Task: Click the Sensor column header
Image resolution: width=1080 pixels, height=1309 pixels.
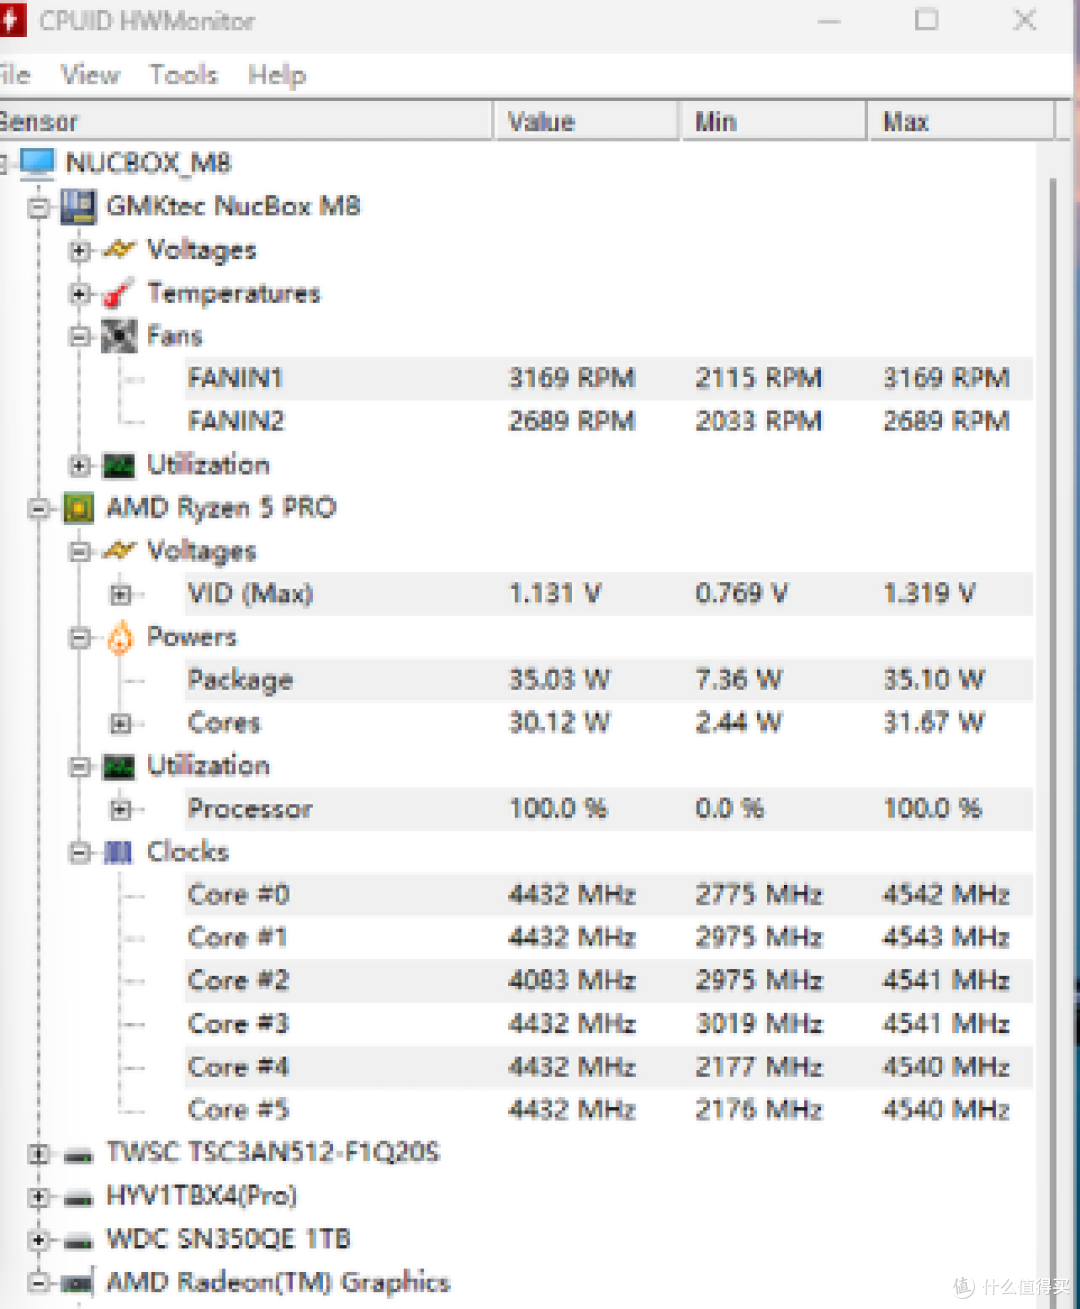Action: coord(246,121)
